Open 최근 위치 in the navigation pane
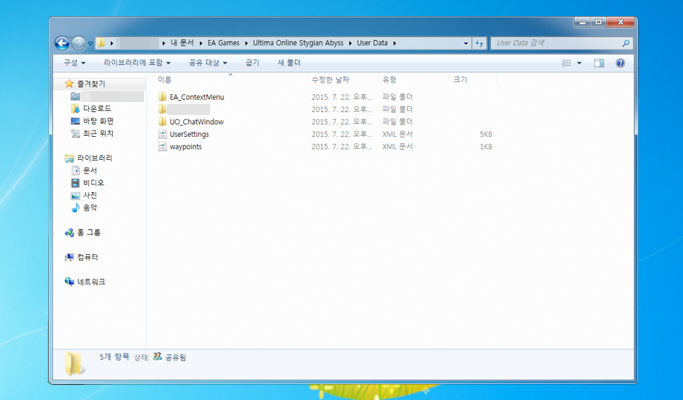Screen dimensions: 683x400 (98, 133)
